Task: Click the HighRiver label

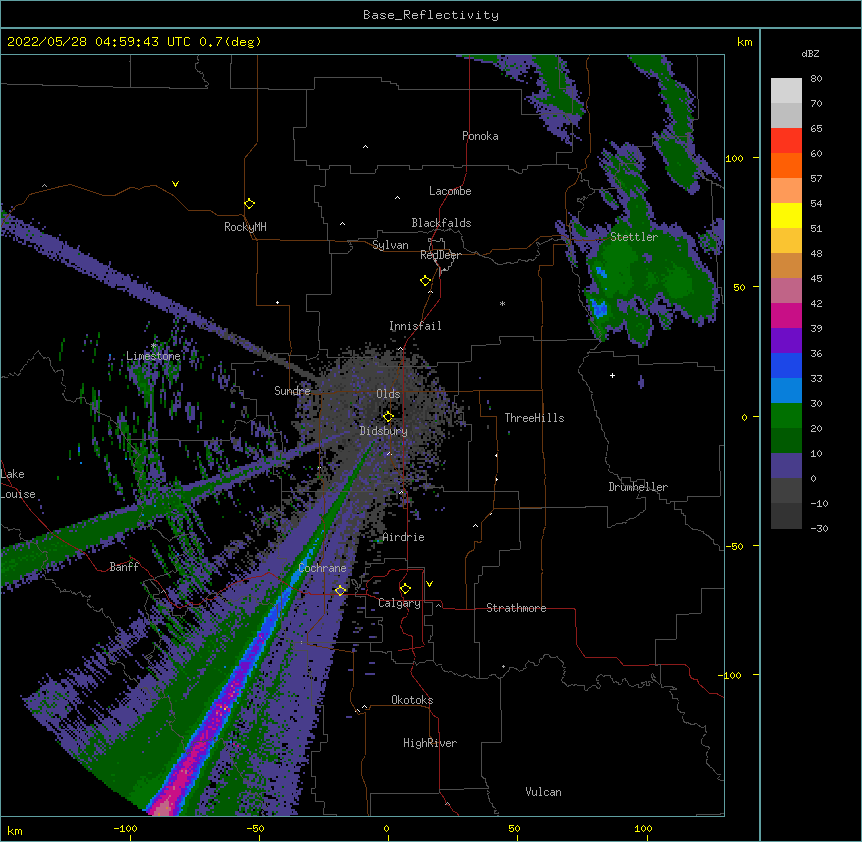Action: pos(430,743)
